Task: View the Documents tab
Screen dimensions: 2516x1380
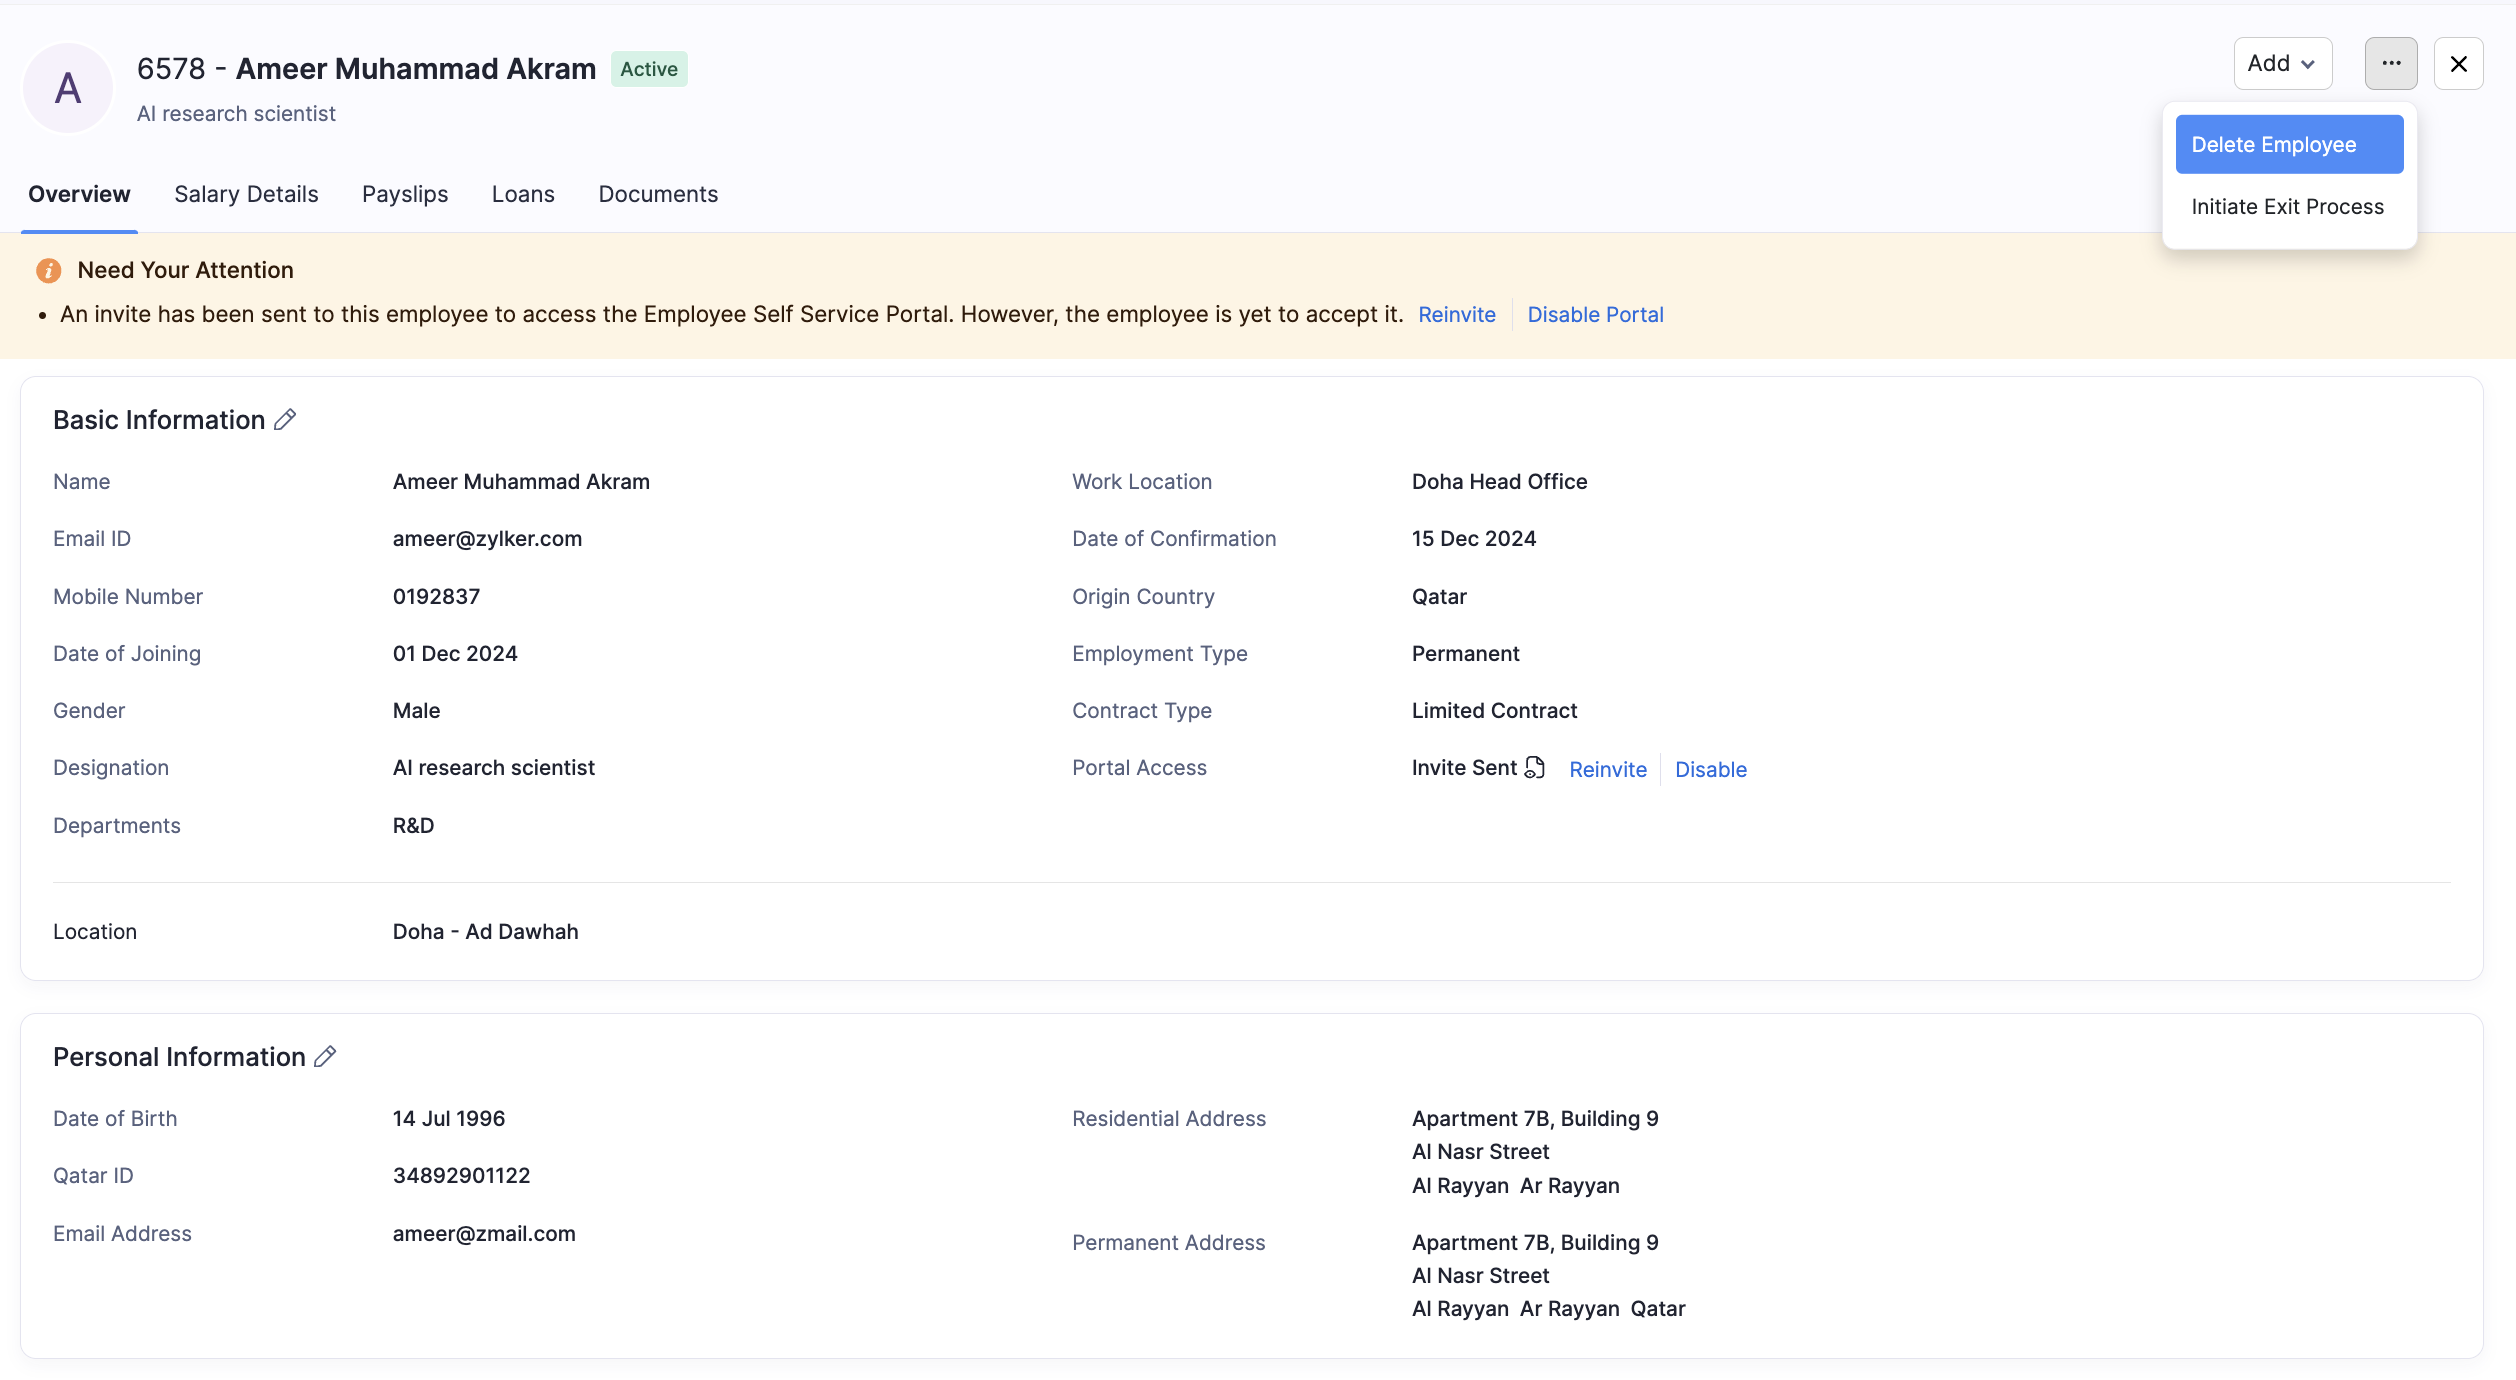Action: click(x=658, y=194)
